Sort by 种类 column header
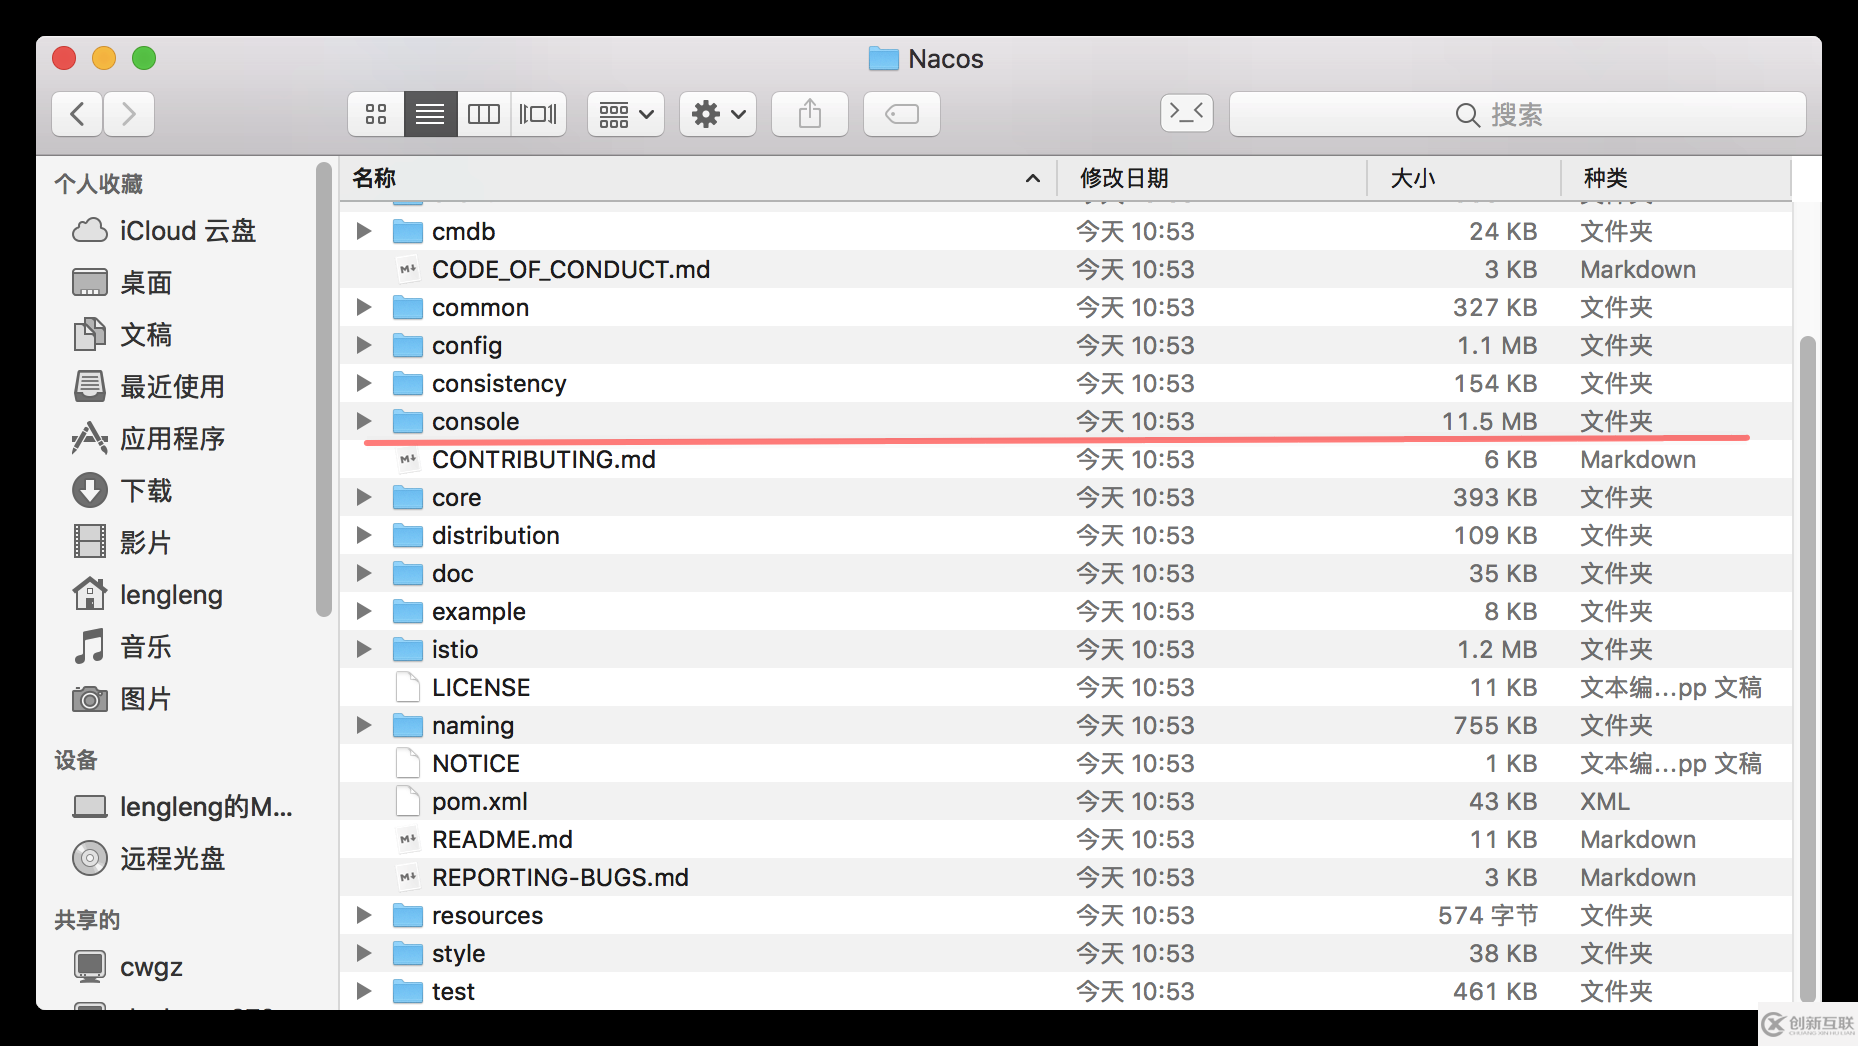1858x1046 pixels. pyautogui.click(x=1676, y=178)
